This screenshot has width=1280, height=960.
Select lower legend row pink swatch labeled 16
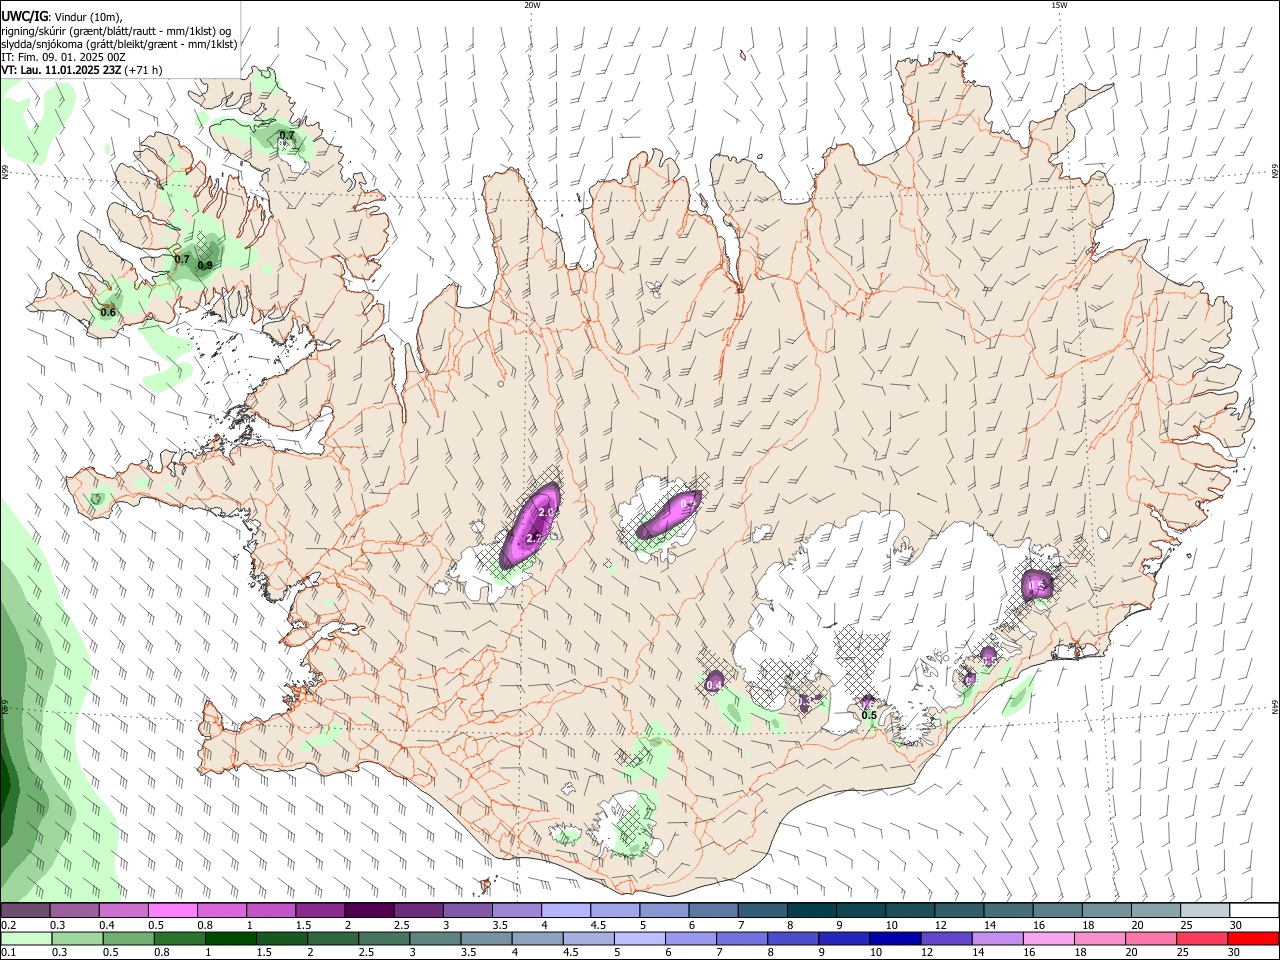(1048, 939)
